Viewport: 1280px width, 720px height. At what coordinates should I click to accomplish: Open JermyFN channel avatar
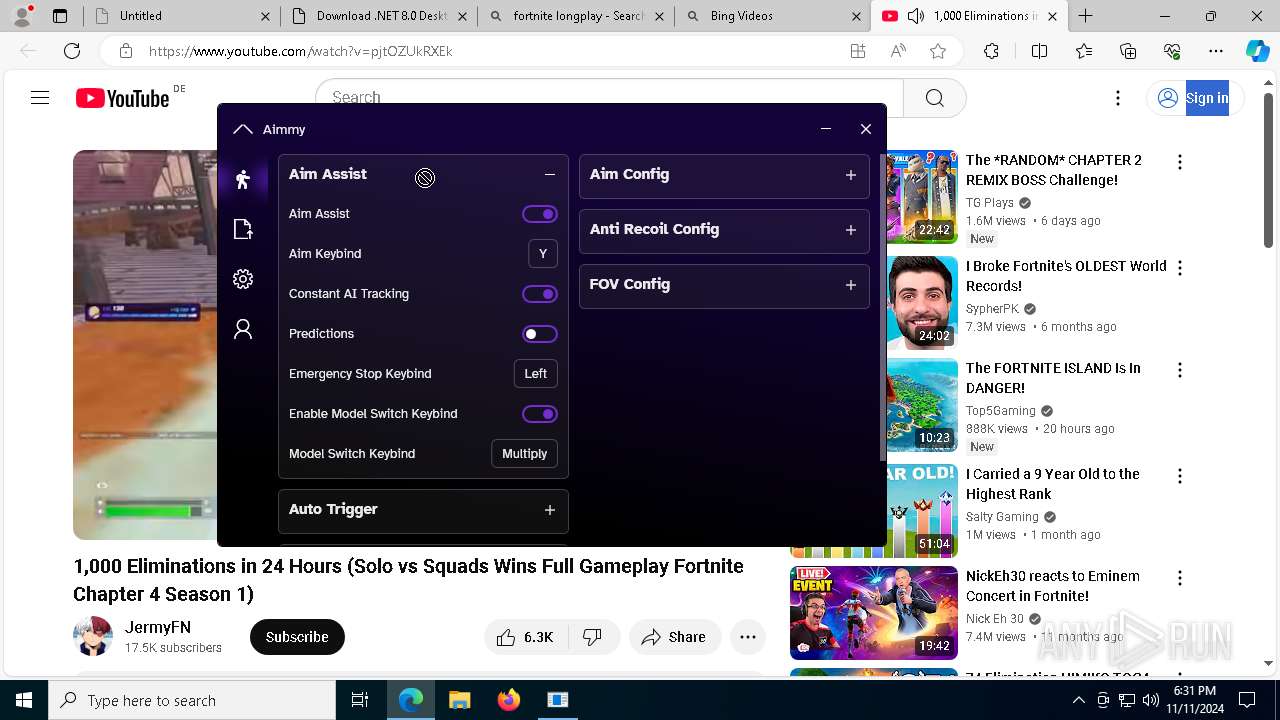tap(93, 637)
